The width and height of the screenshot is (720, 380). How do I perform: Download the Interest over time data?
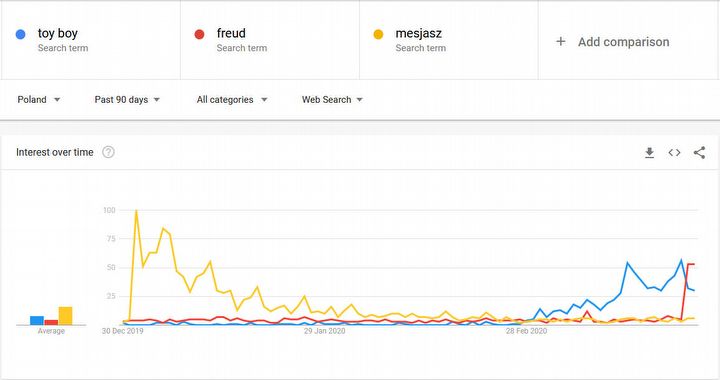coord(649,152)
